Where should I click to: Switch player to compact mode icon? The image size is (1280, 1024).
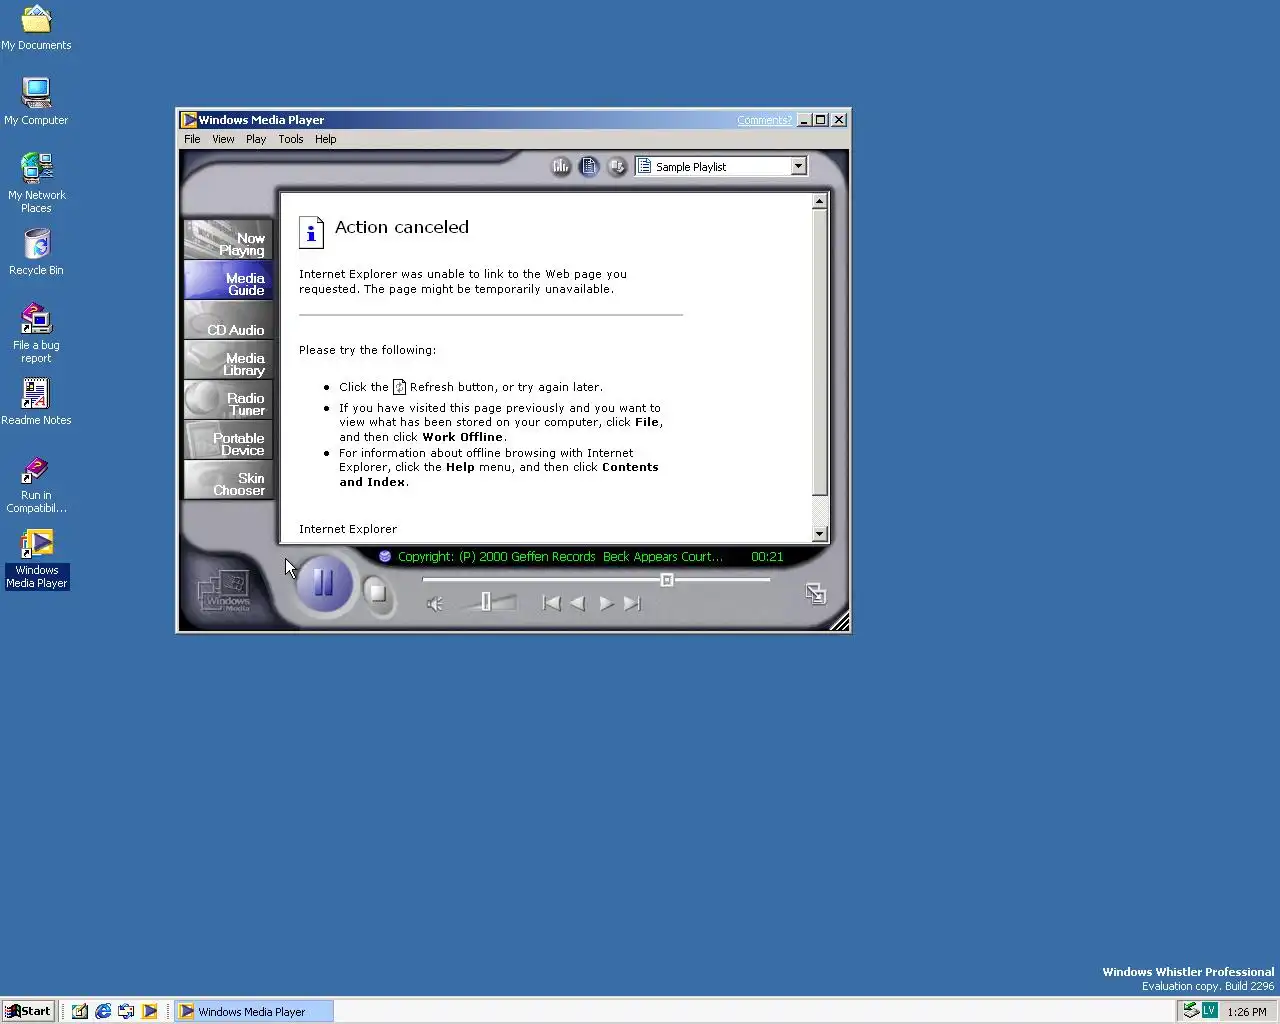815,594
